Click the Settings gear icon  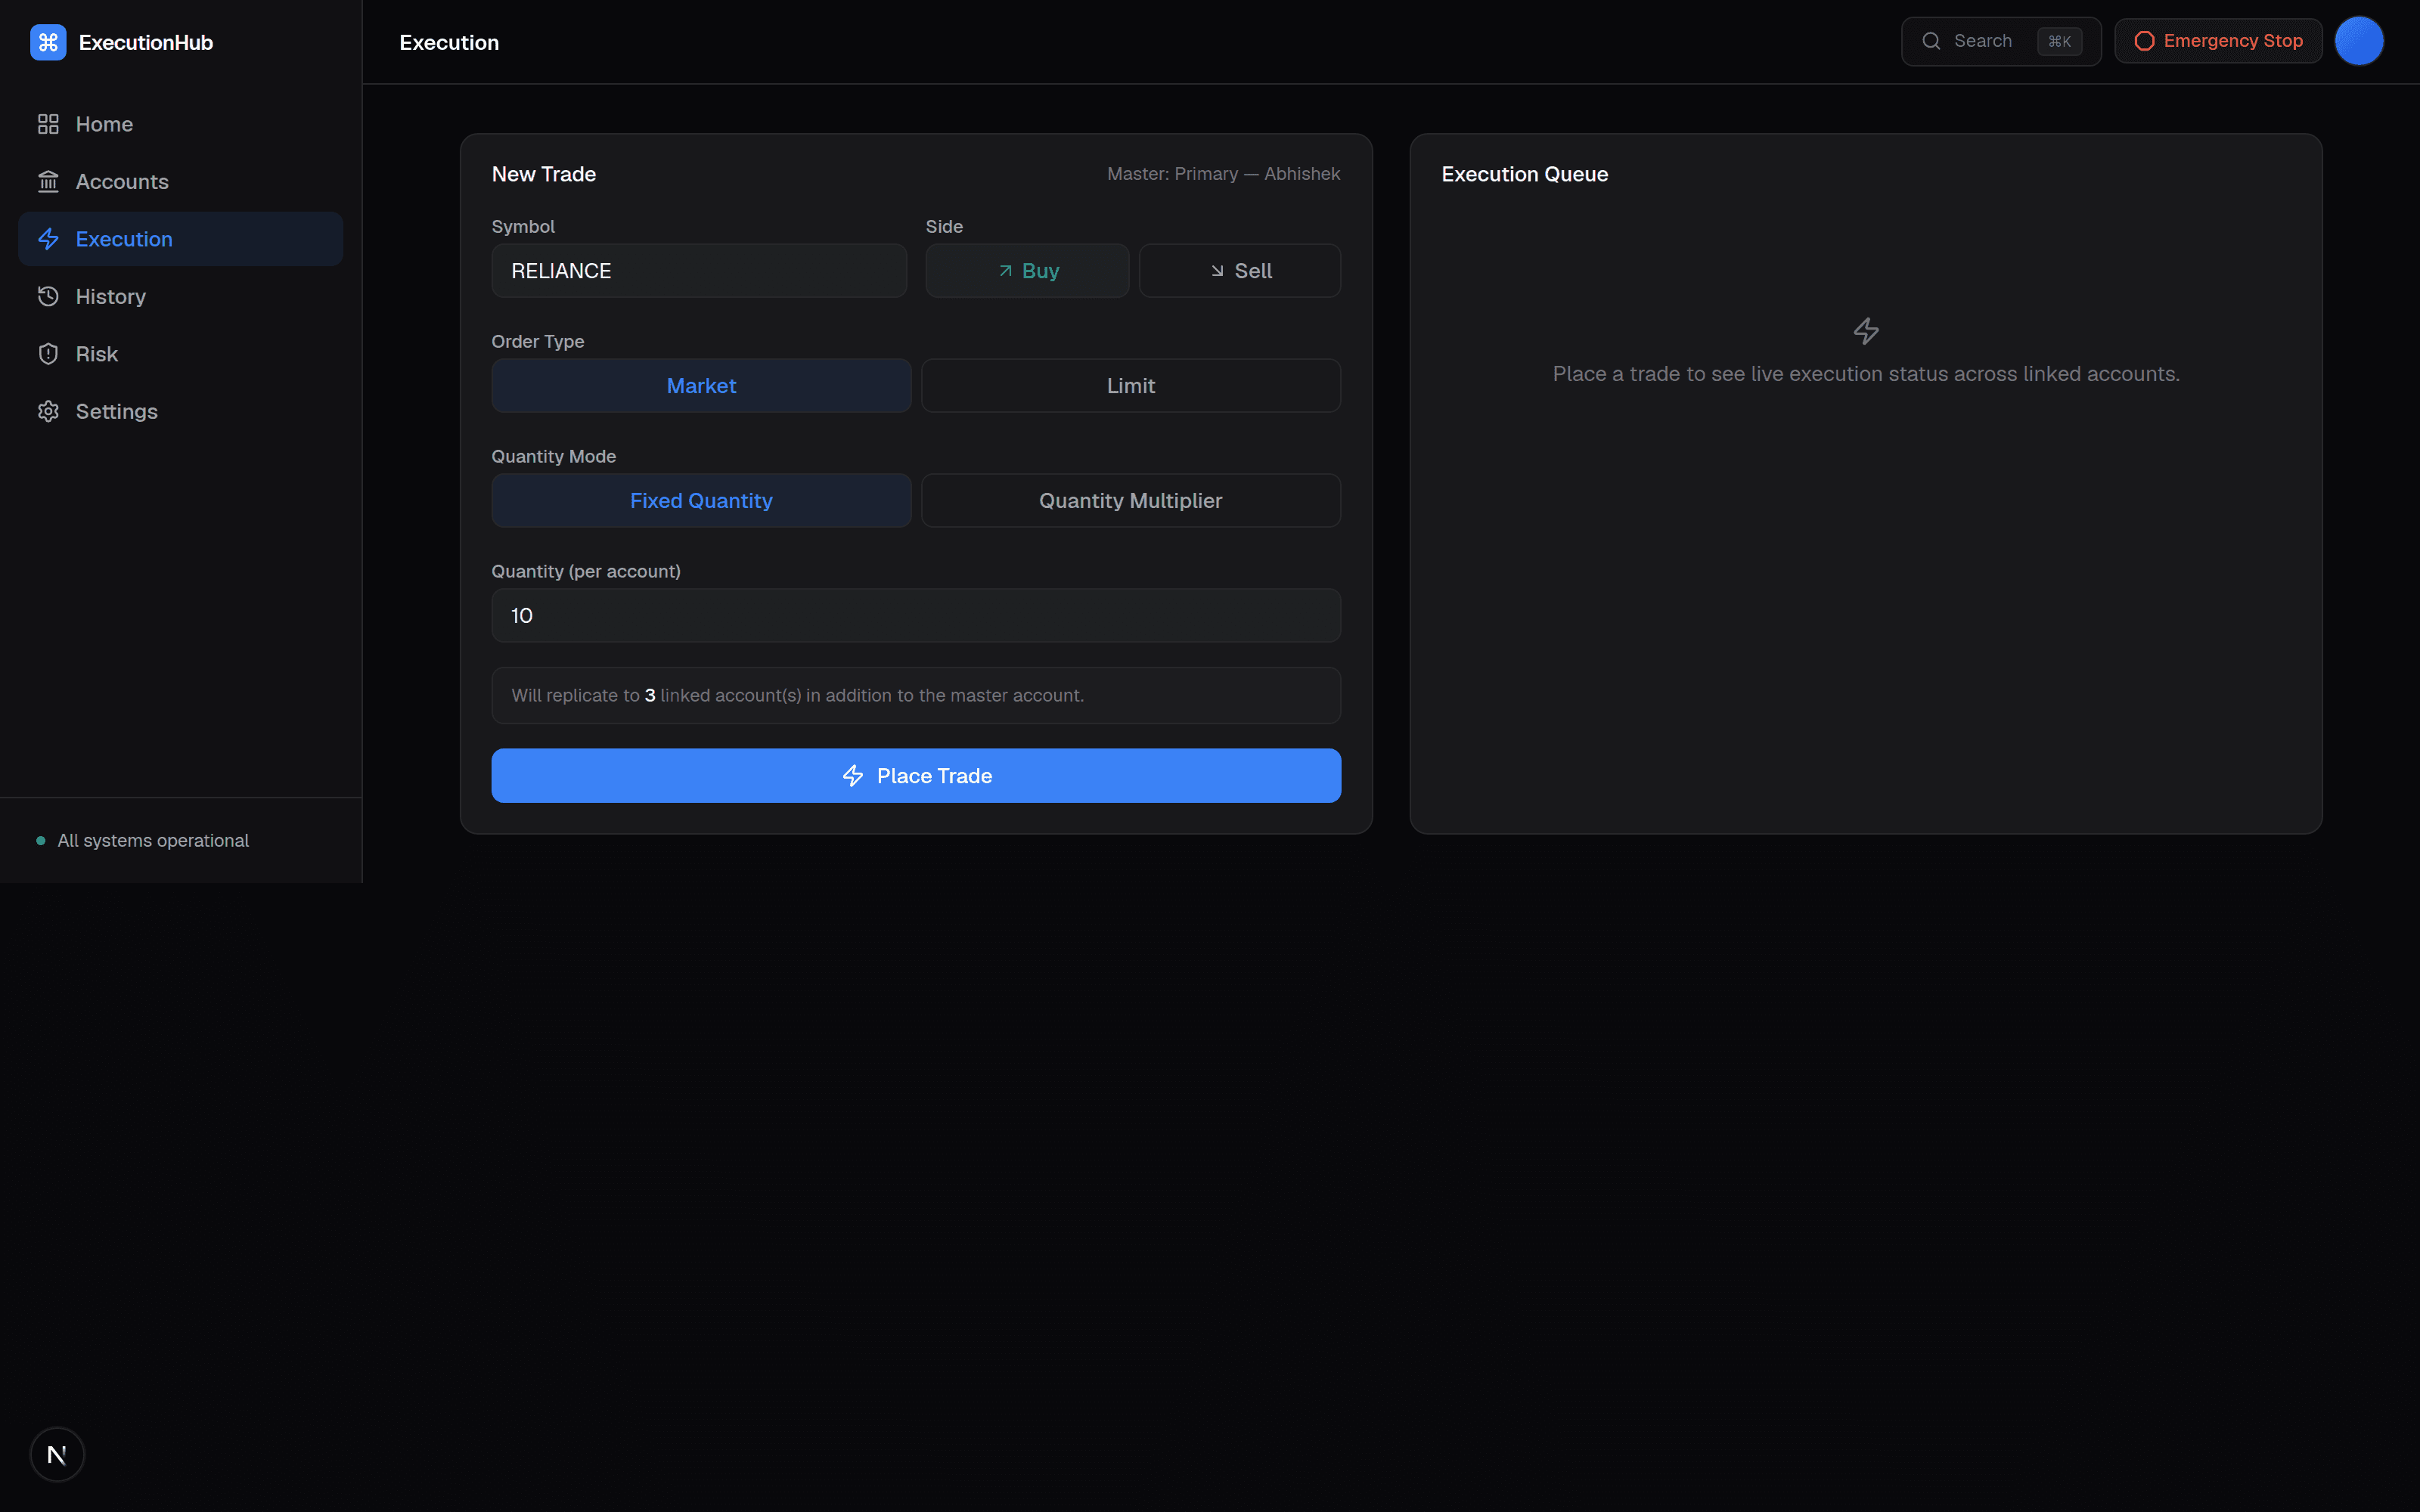click(48, 411)
